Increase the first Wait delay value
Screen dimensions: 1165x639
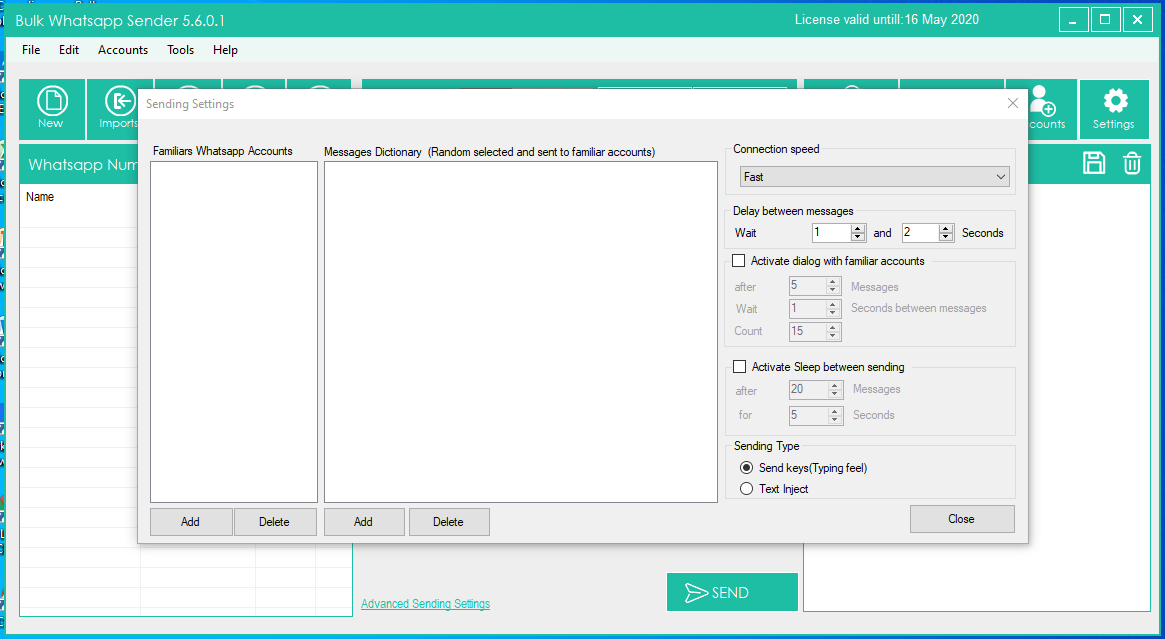858,228
